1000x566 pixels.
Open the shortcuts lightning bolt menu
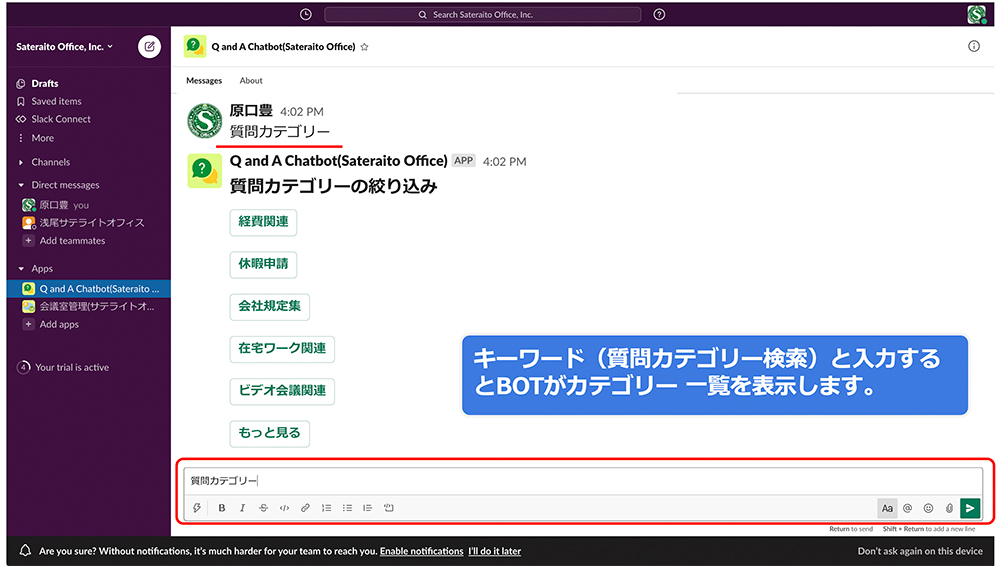[197, 508]
